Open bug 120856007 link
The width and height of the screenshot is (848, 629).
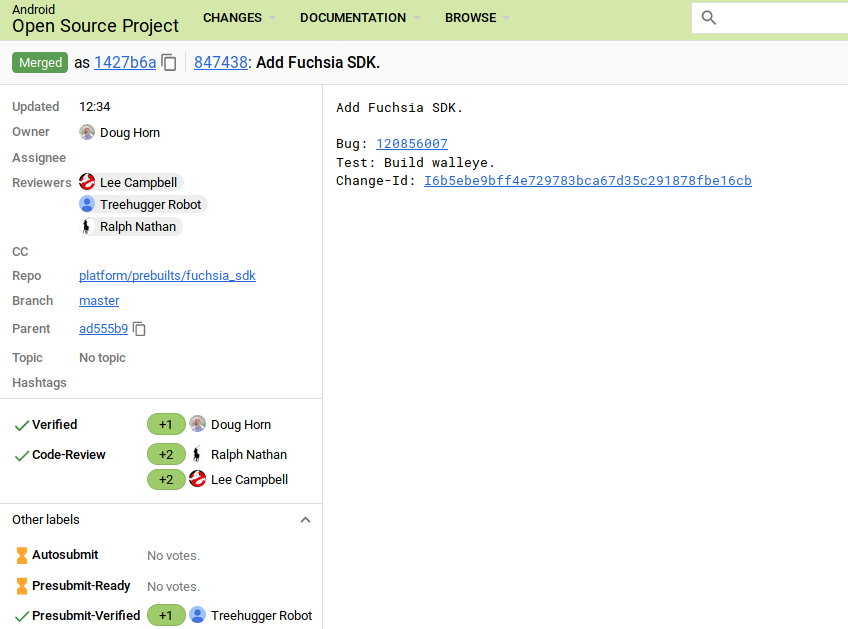[x=412, y=143]
